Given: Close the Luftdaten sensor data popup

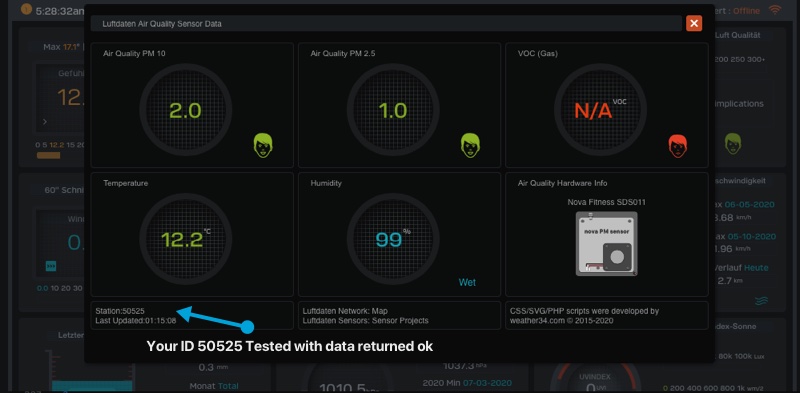Looking at the screenshot, I should pos(694,23).
